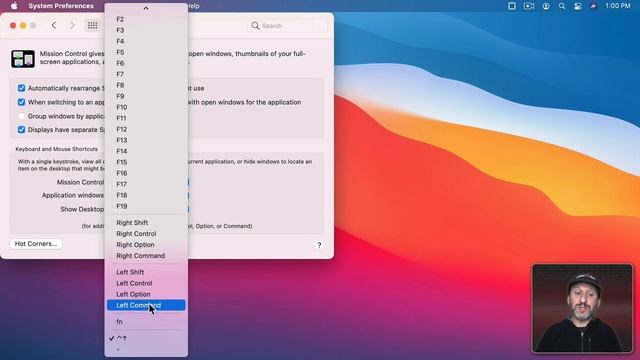
Task: Toggle When switching to an application checkbox
Action: coord(21,102)
